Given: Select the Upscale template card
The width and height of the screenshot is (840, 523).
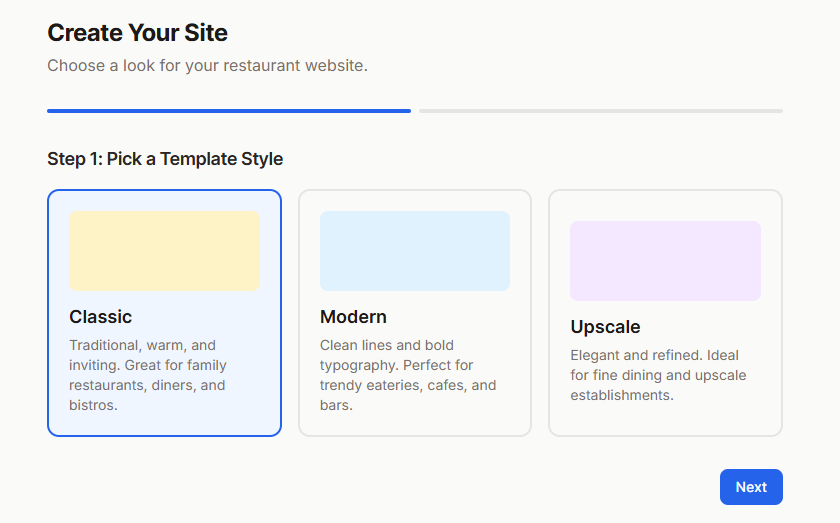Looking at the screenshot, I should pos(665,313).
